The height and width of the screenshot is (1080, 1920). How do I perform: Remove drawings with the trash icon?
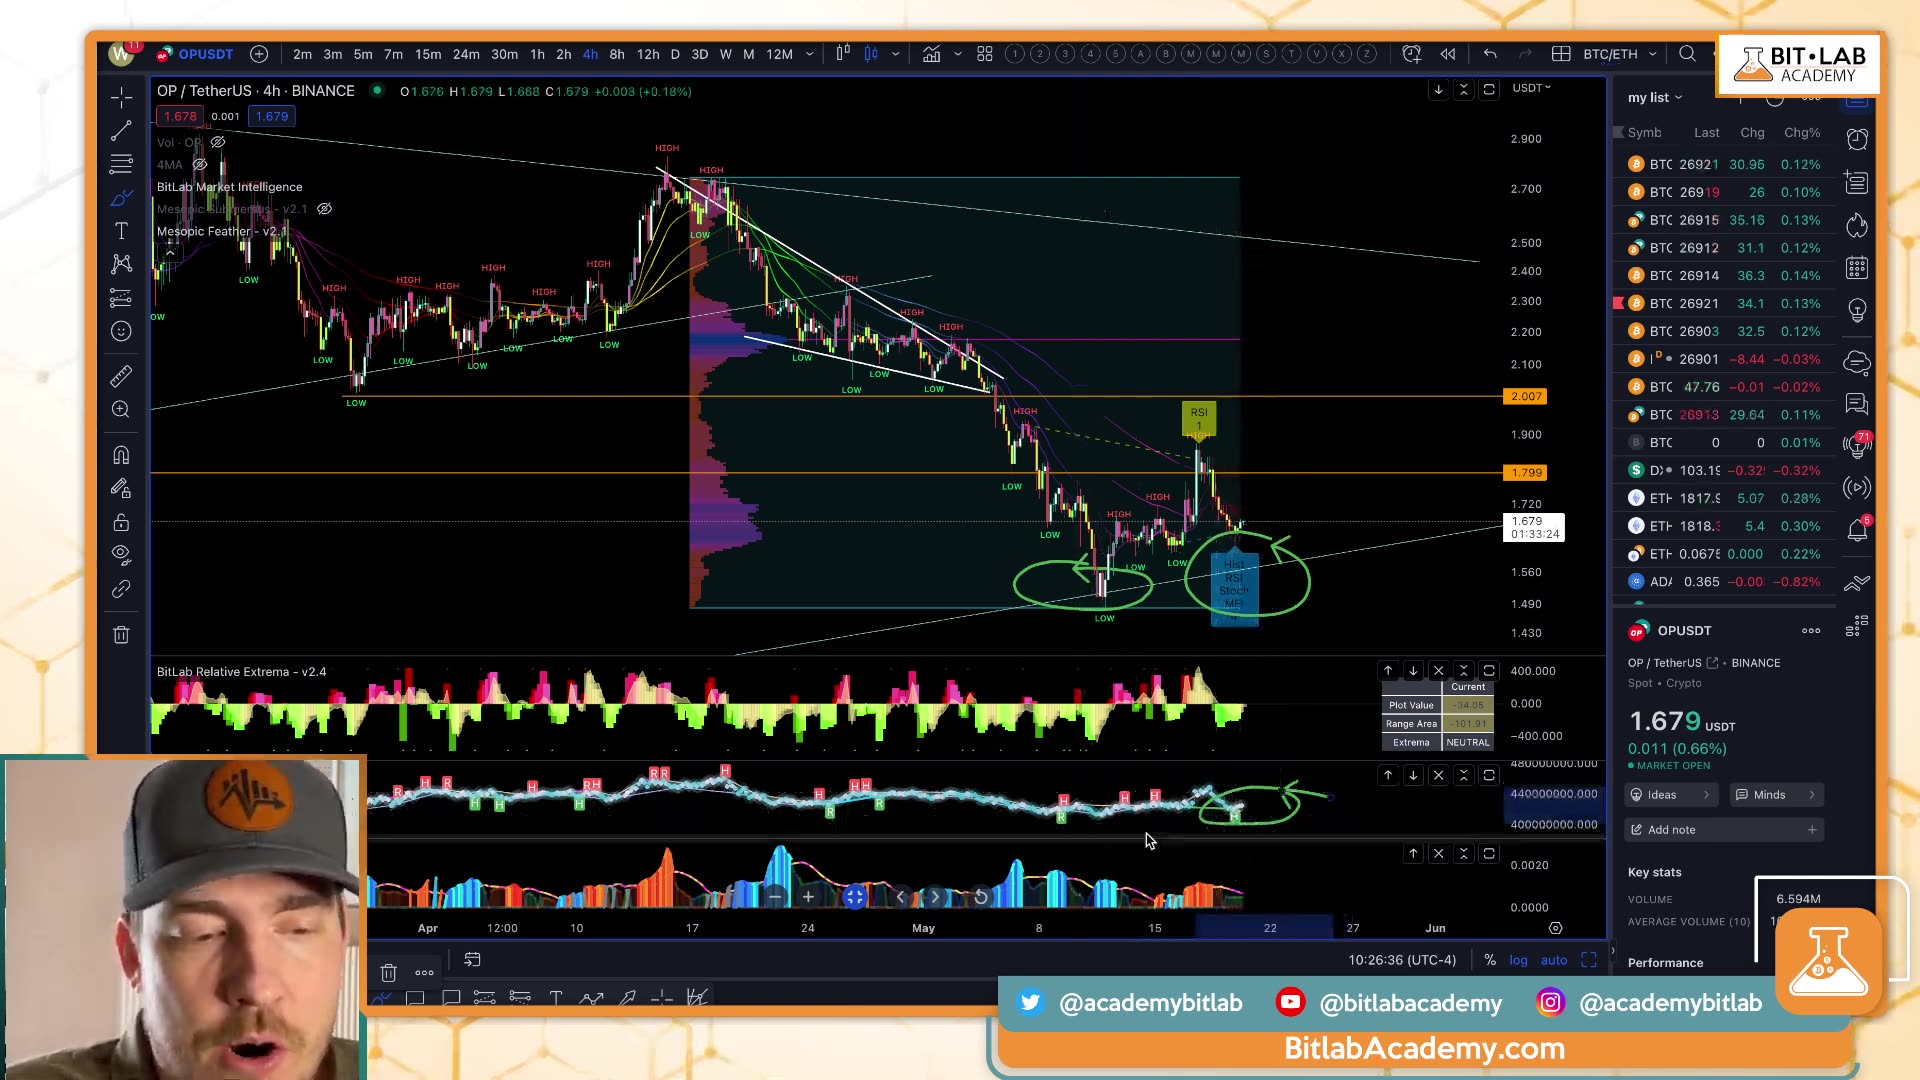pos(121,634)
